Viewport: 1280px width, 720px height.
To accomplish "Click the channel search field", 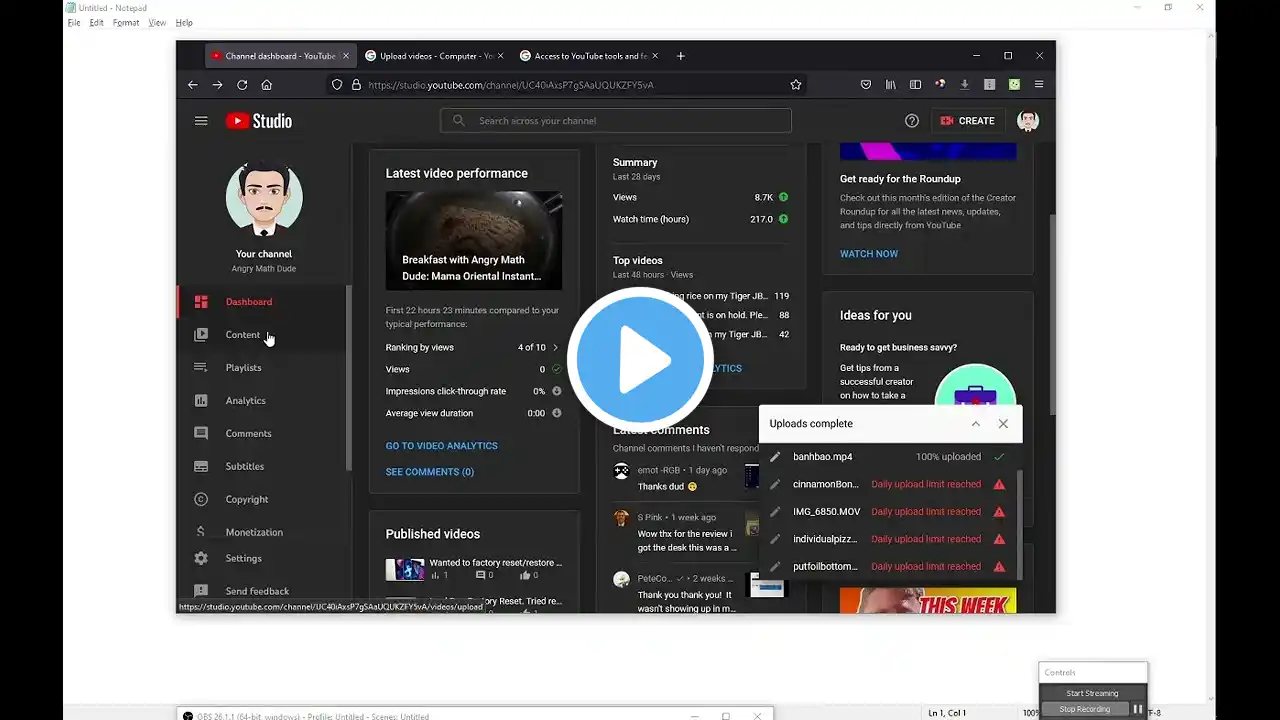I will click(616, 121).
